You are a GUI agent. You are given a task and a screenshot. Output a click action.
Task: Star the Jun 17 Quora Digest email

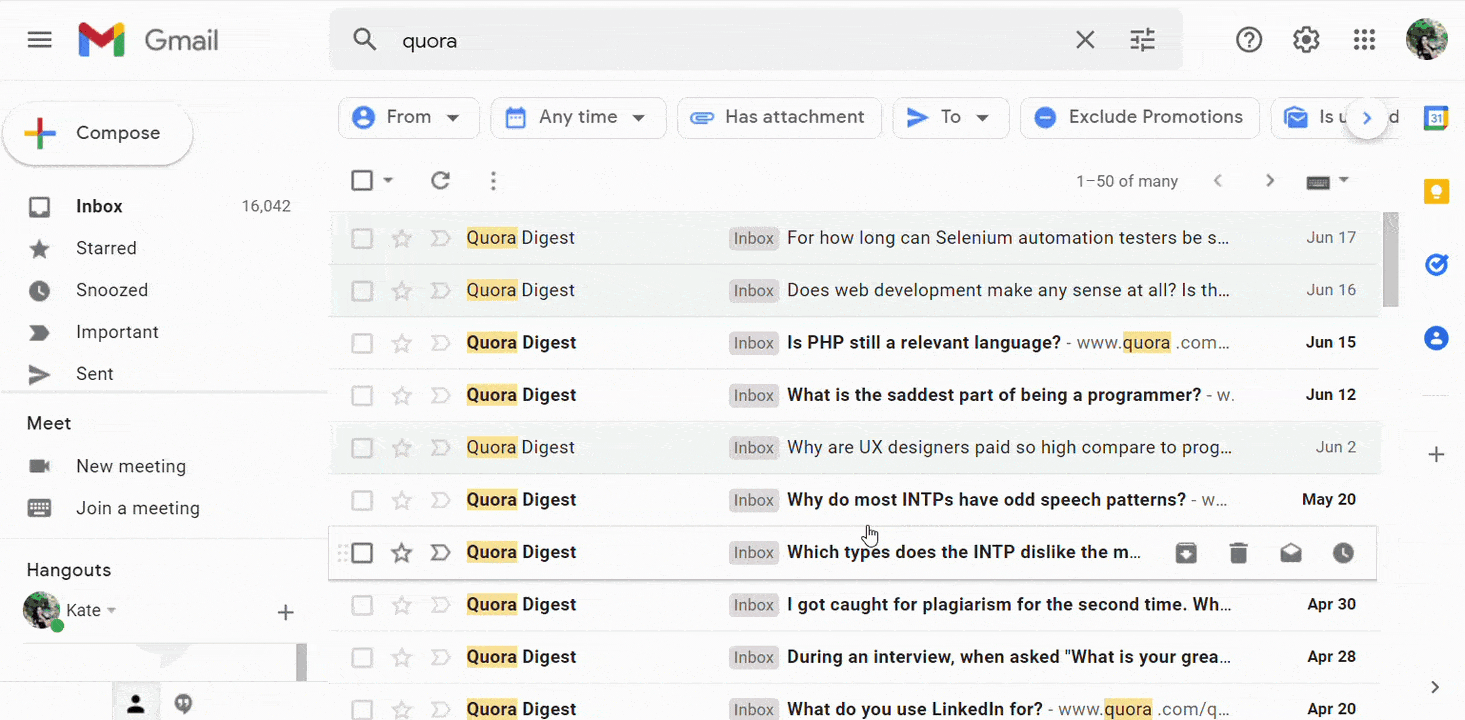coord(401,238)
